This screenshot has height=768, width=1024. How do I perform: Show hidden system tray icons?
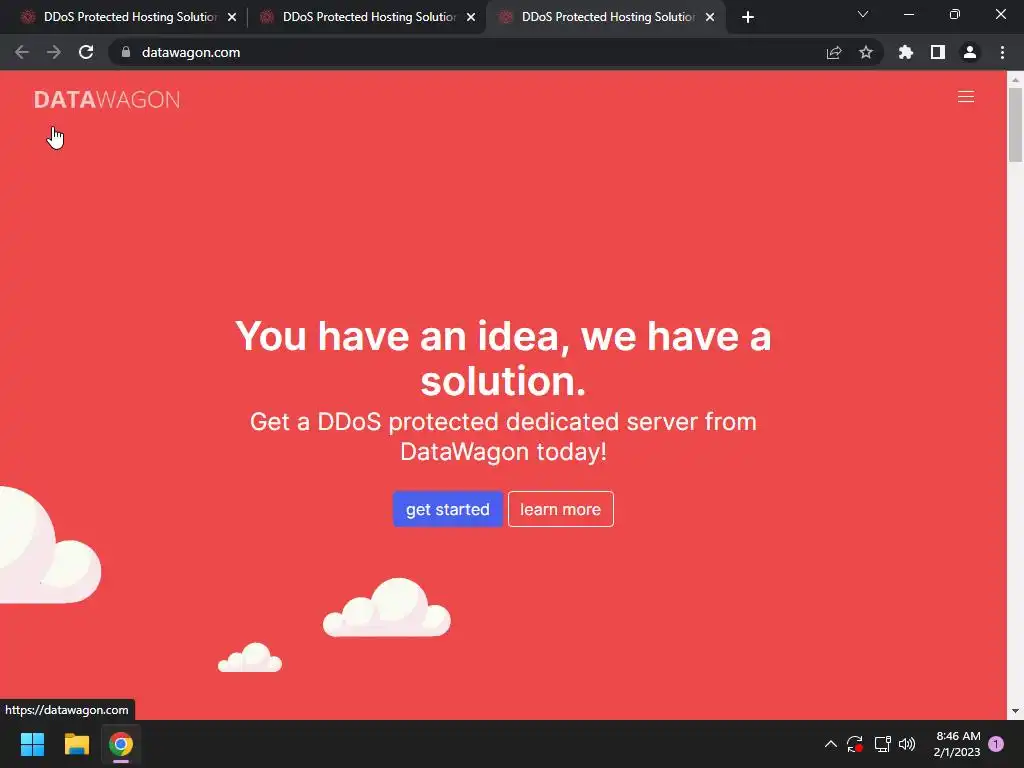point(831,744)
